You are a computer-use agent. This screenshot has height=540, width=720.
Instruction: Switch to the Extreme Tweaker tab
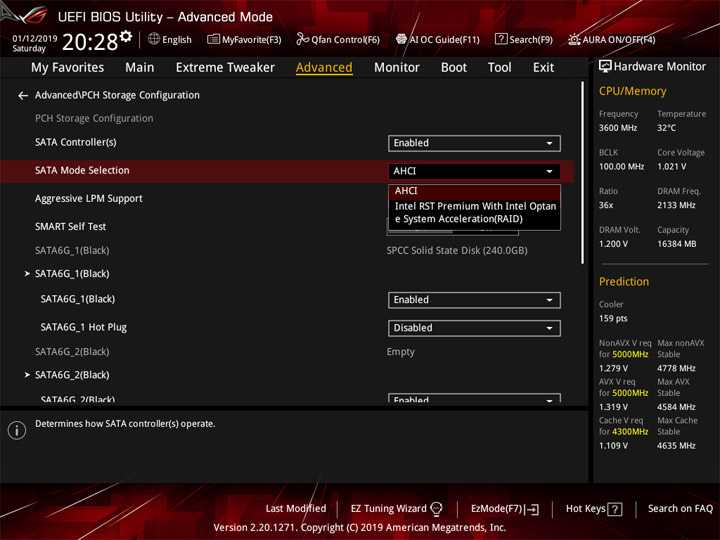(x=225, y=68)
